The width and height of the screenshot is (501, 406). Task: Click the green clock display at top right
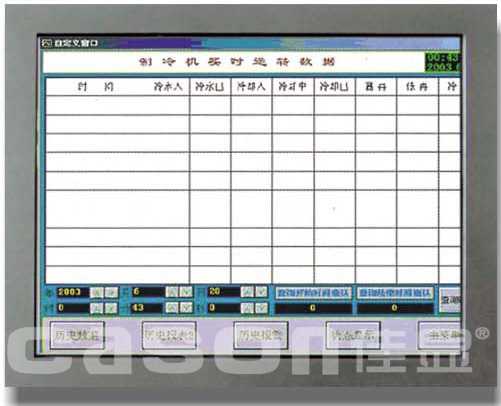(x=443, y=62)
